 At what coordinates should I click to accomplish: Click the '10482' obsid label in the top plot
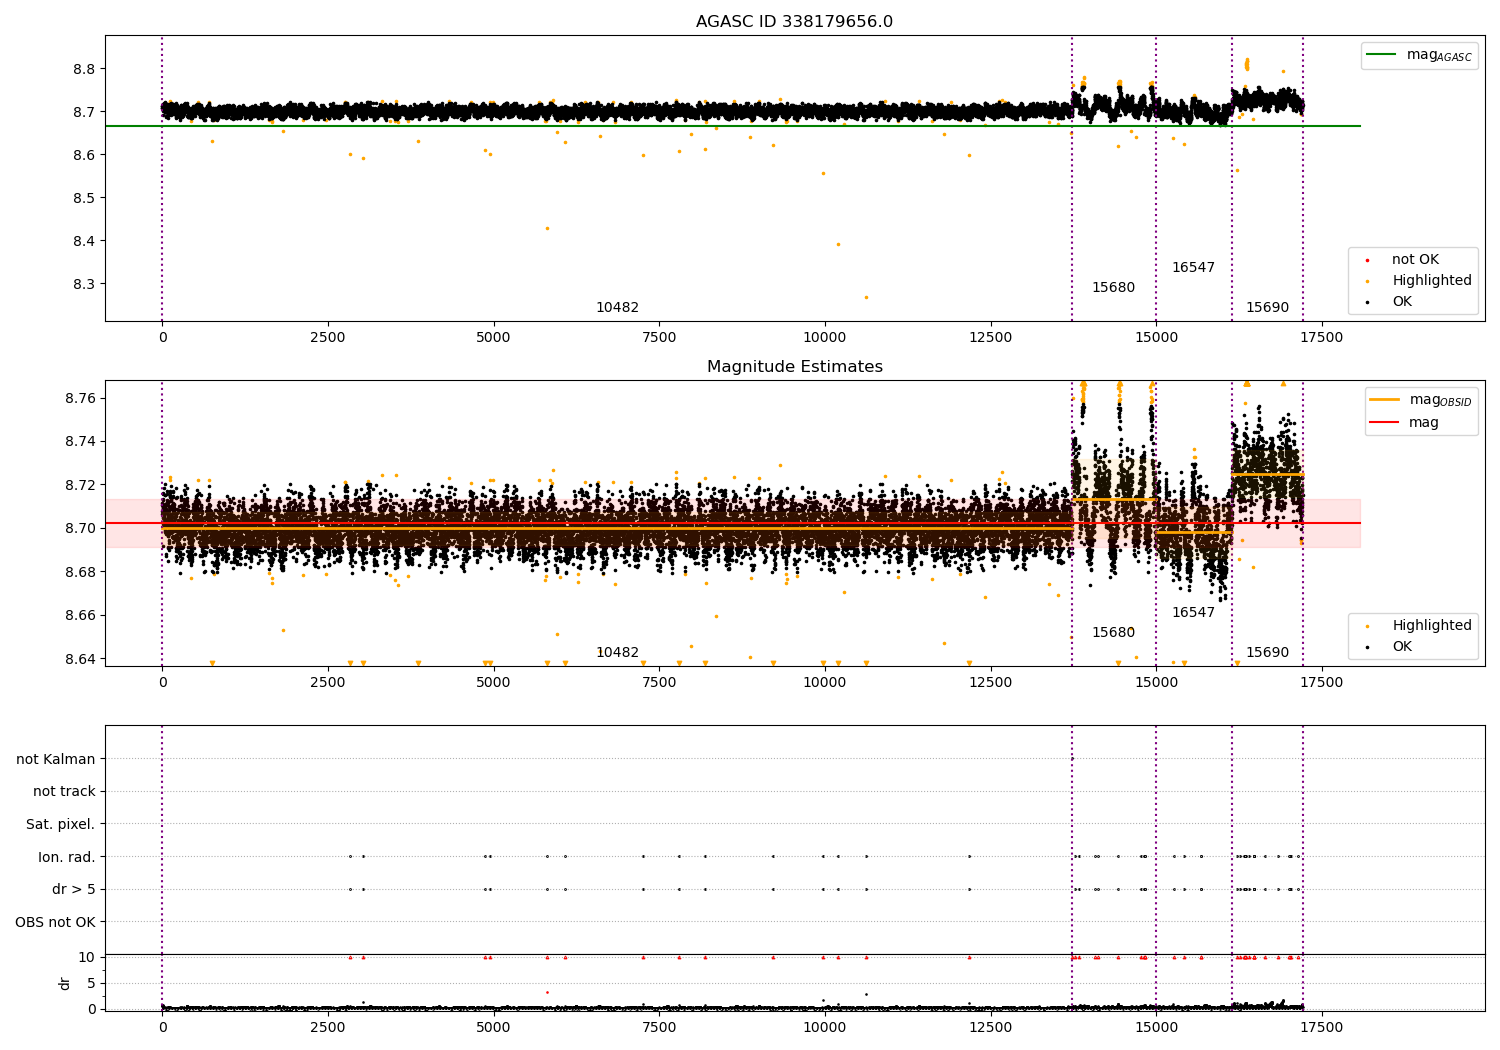click(x=617, y=308)
